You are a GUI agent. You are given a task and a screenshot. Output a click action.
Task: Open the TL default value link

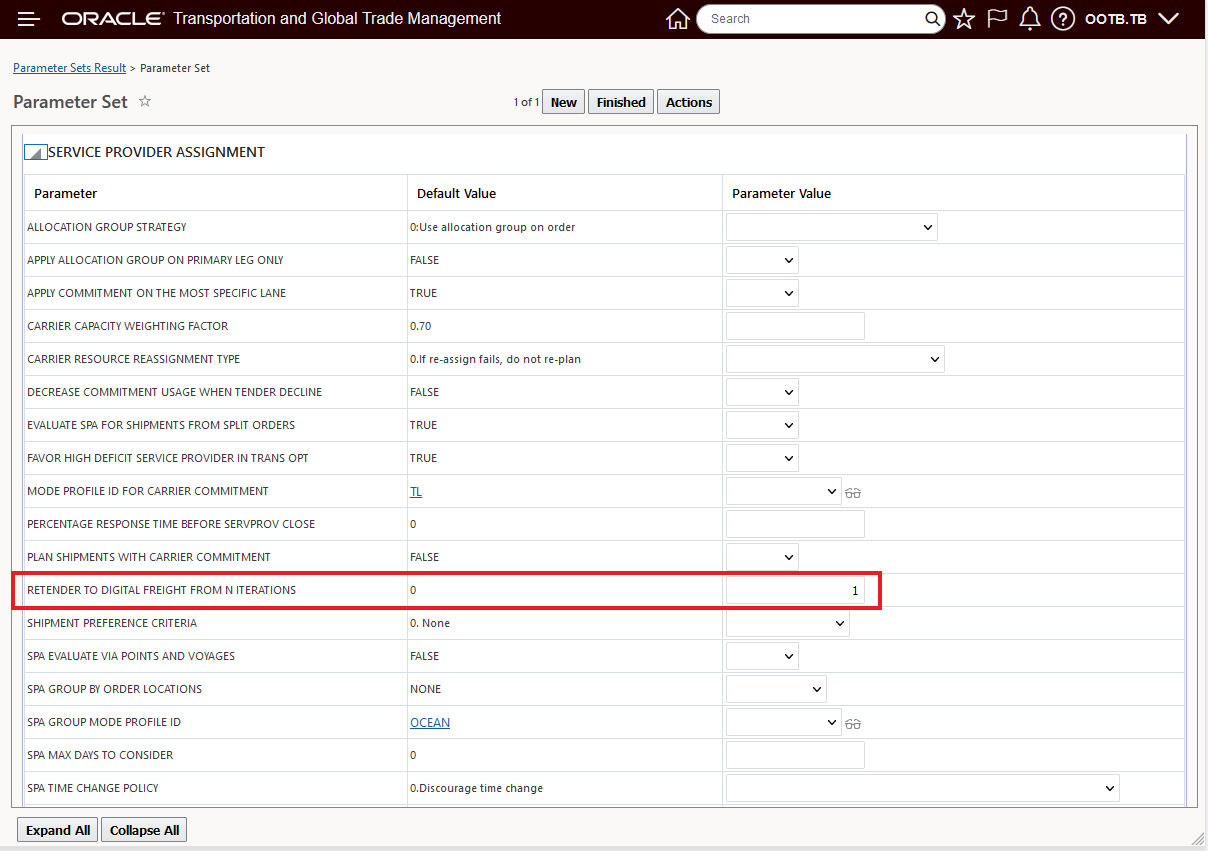pyautogui.click(x=416, y=491)
